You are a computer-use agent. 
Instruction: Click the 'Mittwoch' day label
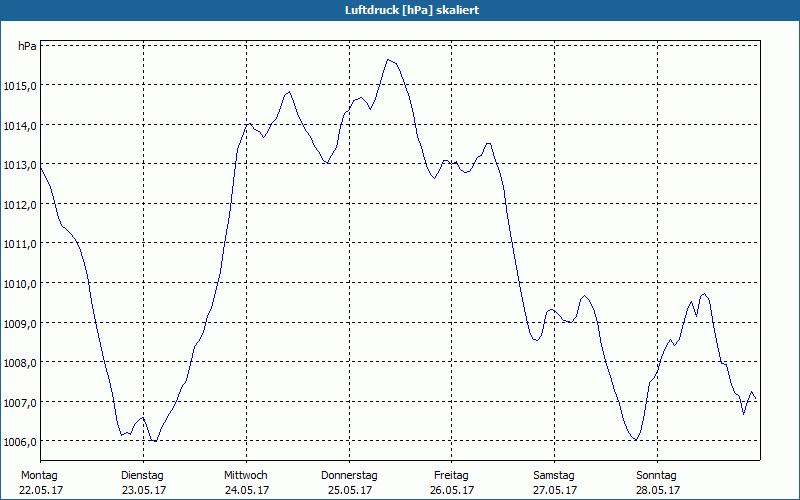click(246, 476)
